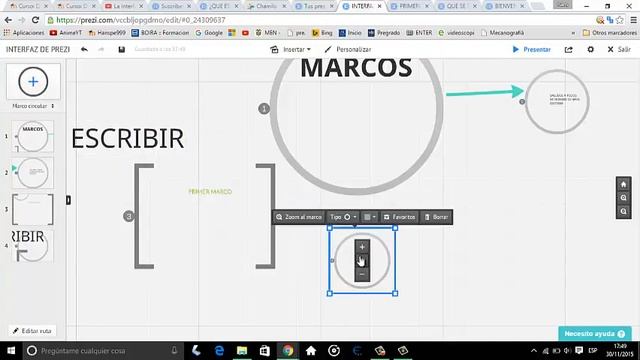The height and width of the screenshot is (360, 640).
Task: Click the undo arrow in Prezi toolbar
Action: (x=84, y=49)
